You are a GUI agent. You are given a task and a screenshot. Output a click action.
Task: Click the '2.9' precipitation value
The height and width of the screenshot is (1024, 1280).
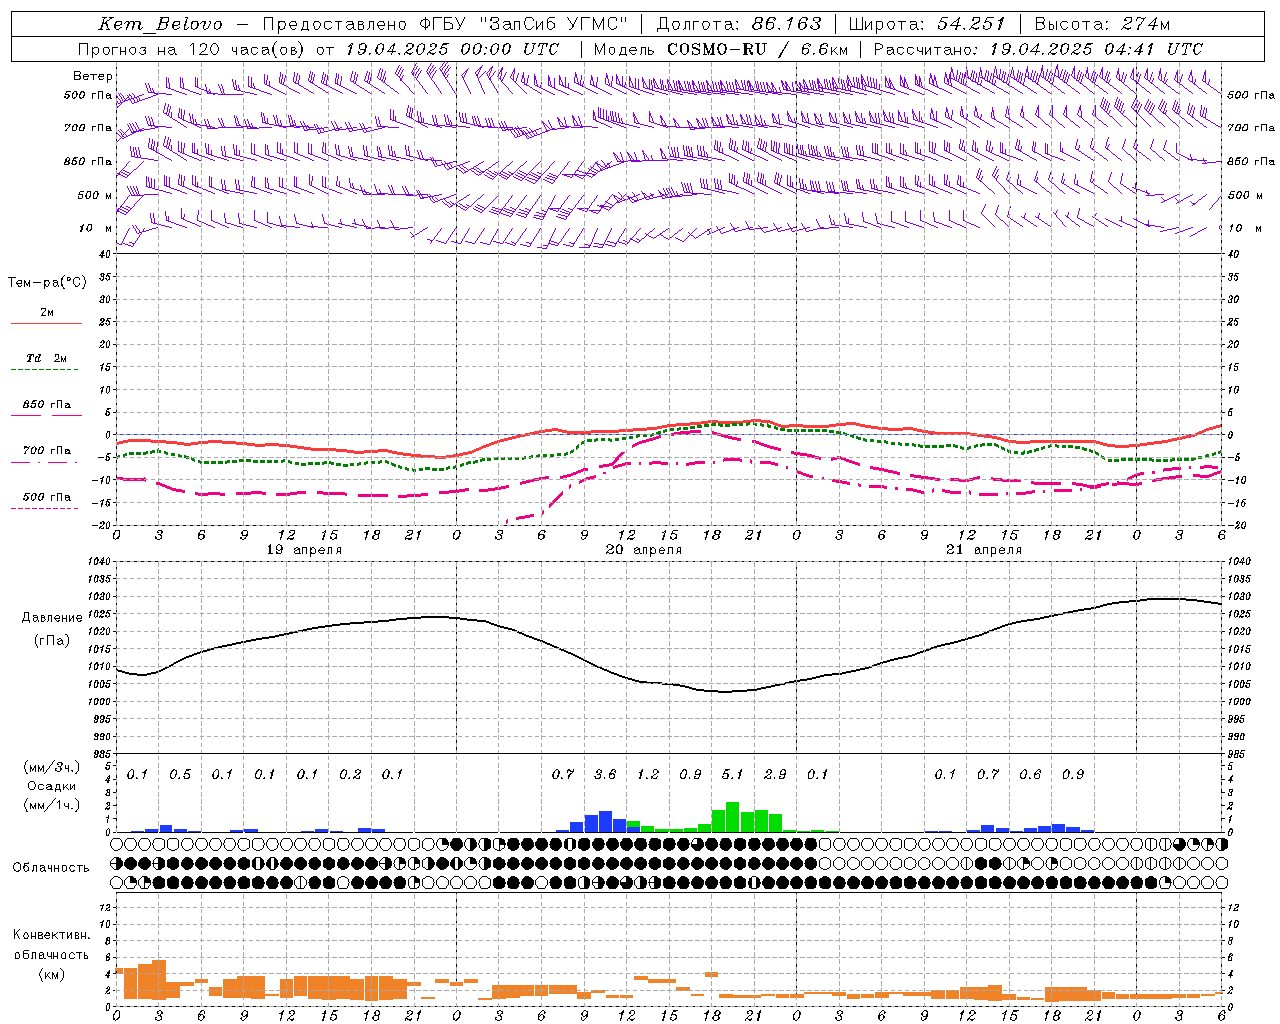point(775,774)
